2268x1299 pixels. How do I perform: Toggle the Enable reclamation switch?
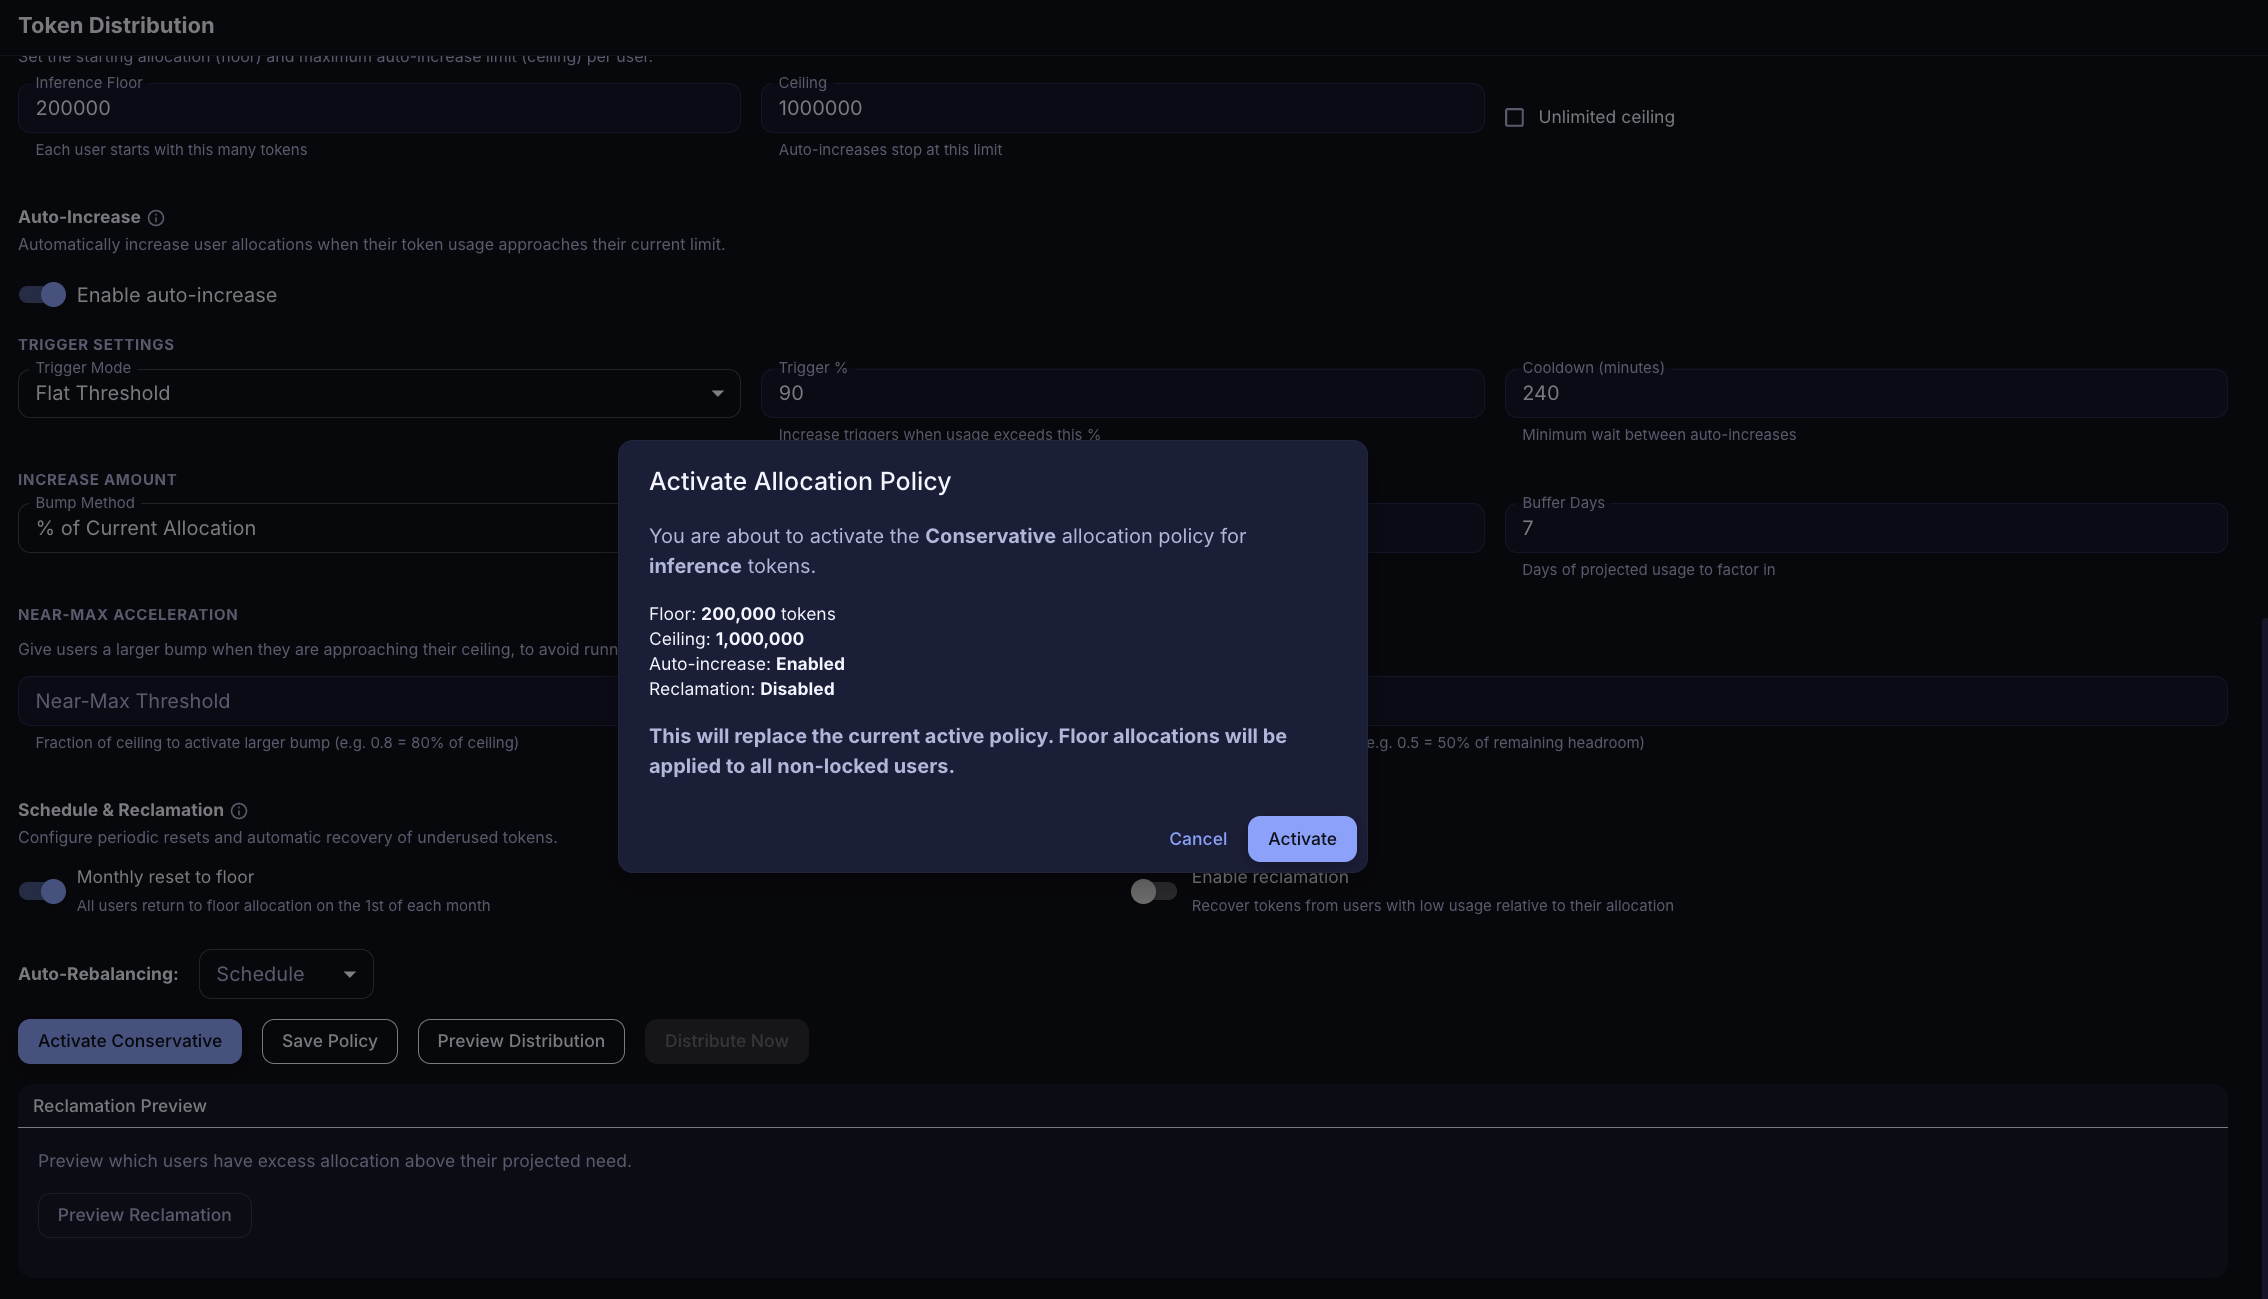1154,891
